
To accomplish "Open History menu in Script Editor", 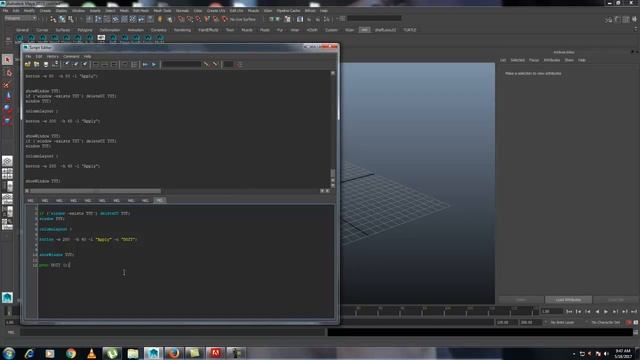I will pyautogui.click(x=53, y=56).
